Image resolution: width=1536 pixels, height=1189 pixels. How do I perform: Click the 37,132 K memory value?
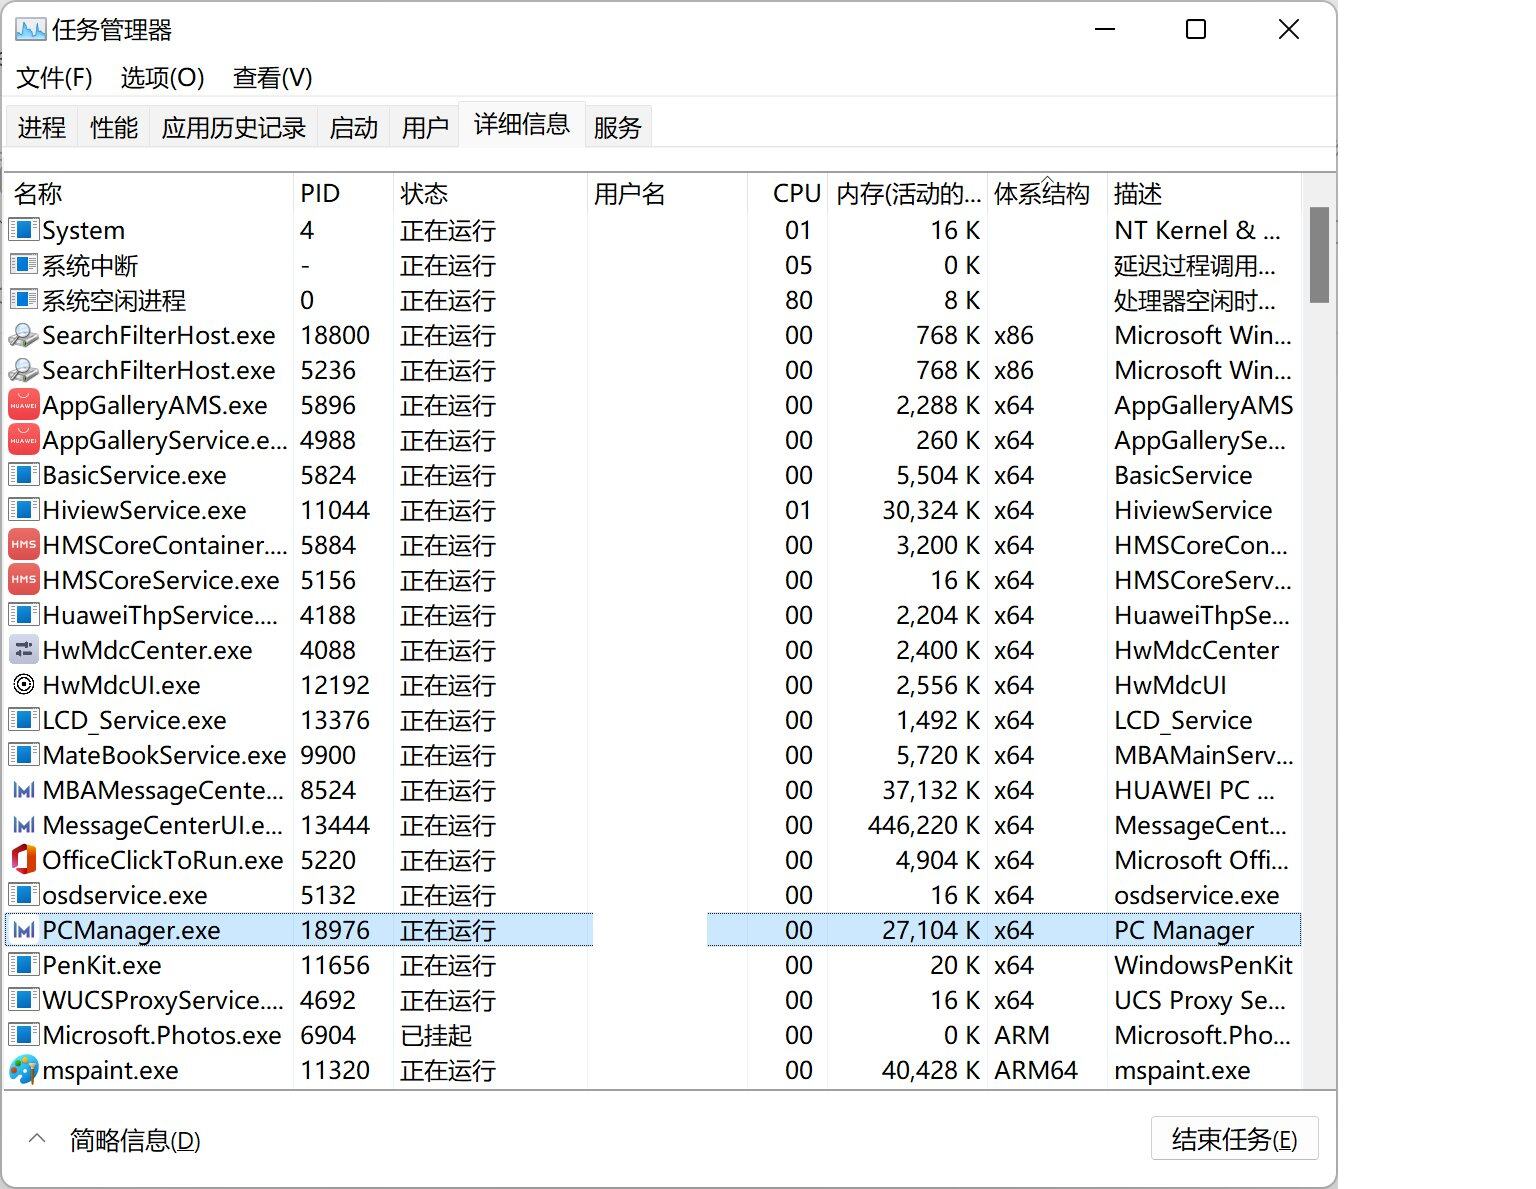[931, 790]
